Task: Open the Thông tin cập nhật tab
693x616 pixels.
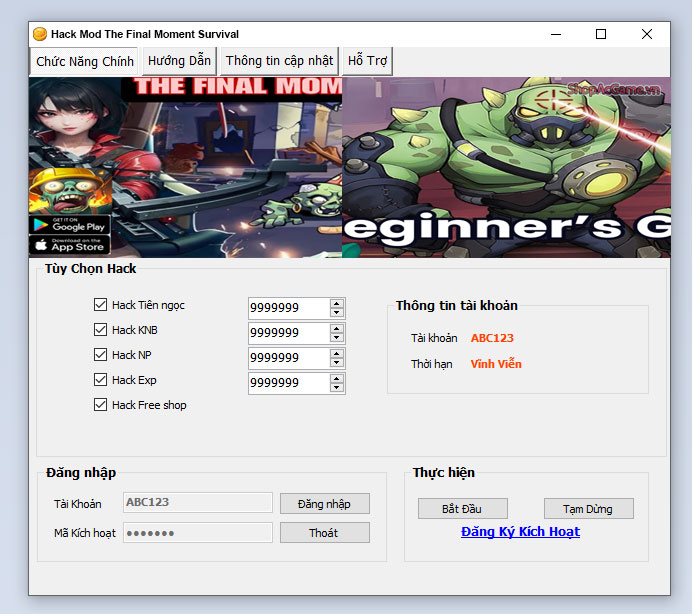Action: tap(279, 61)
